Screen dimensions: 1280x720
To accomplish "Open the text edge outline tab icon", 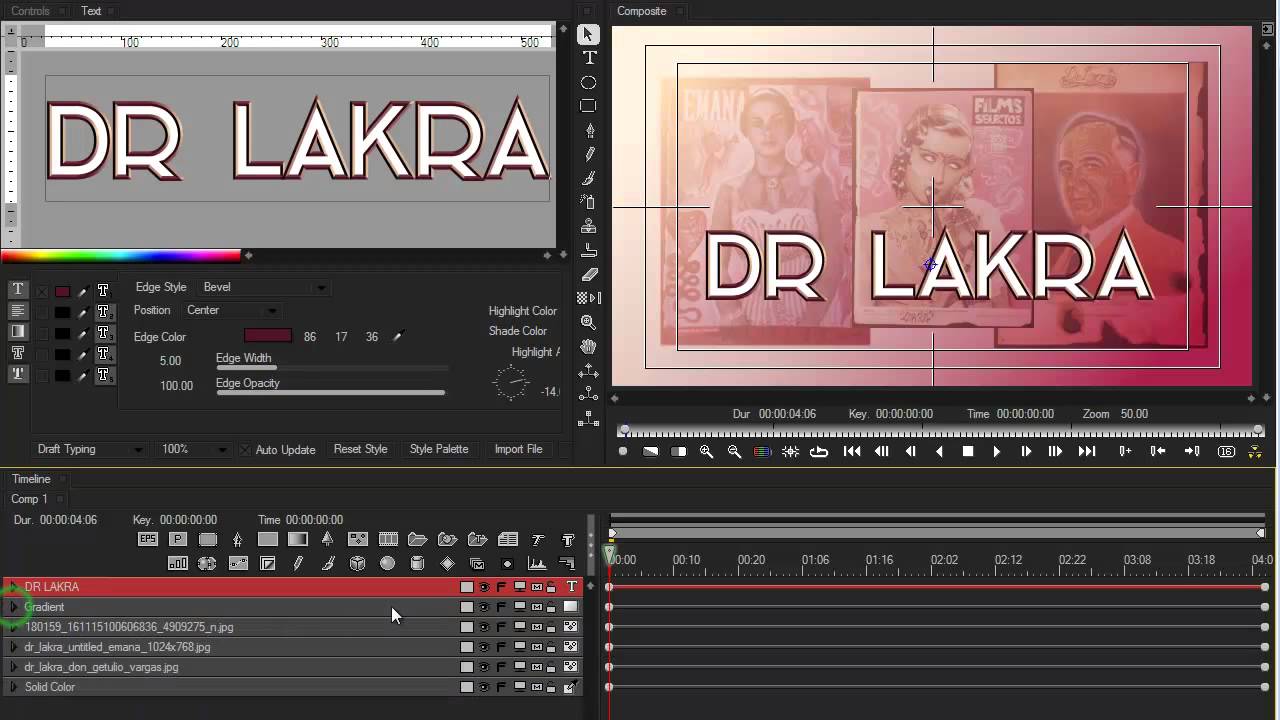I will (x=17, y=353).
